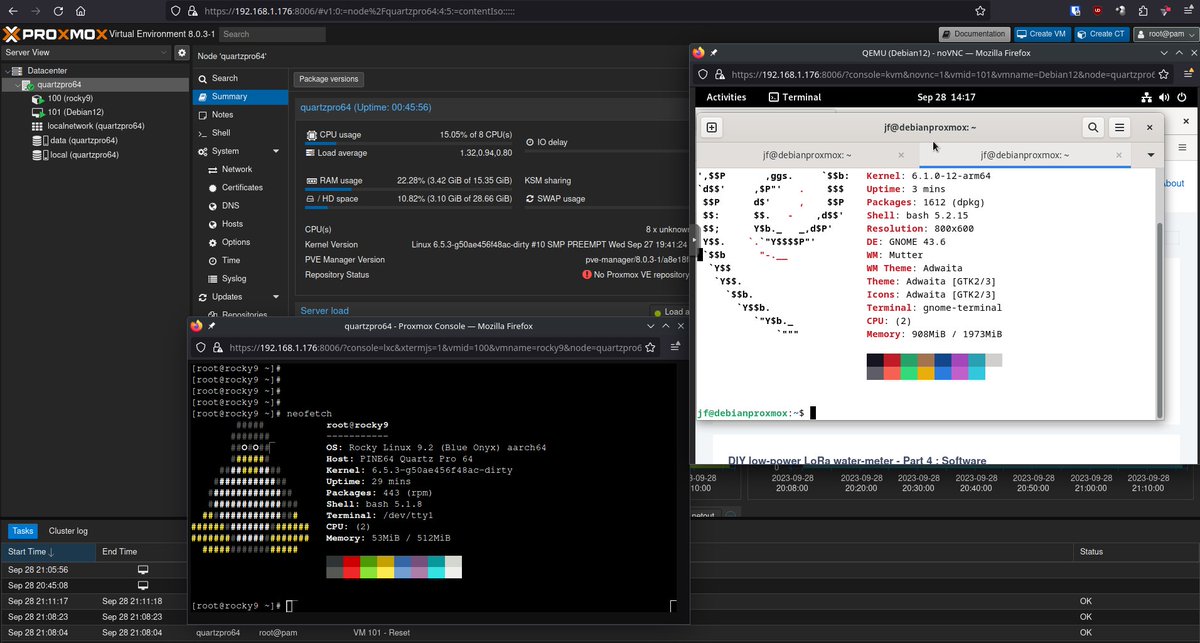1200x643 pixels.
Task: Open the terminal tabs dropdown arrow
Action: pos(1150,155)
